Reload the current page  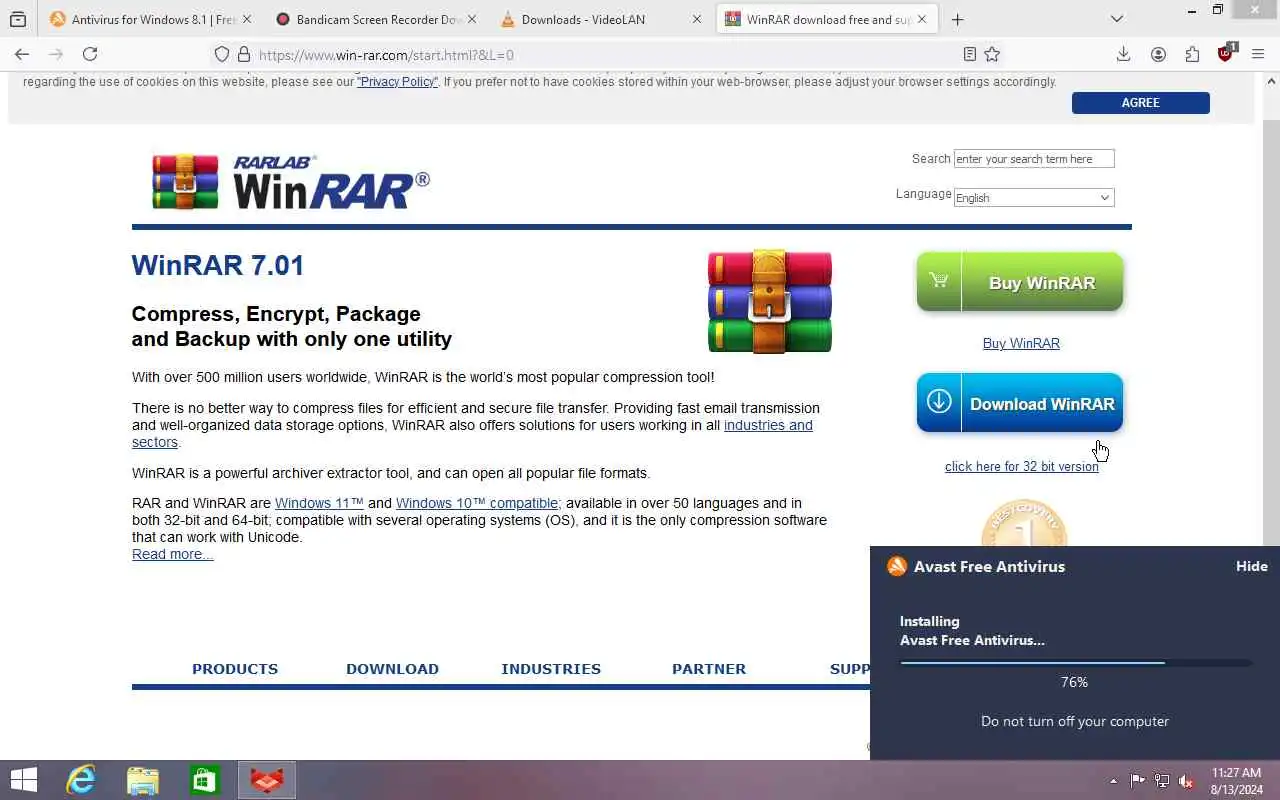pos(90,54)
